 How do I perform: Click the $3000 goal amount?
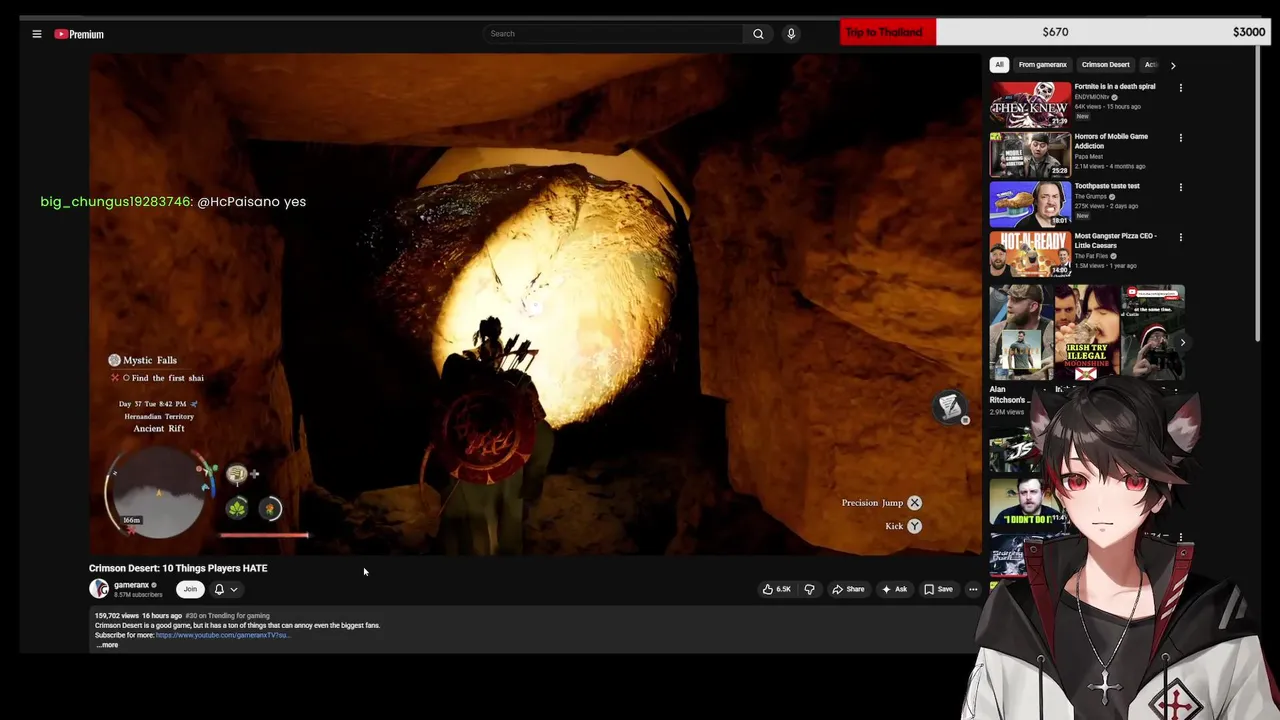point(1249,32)
